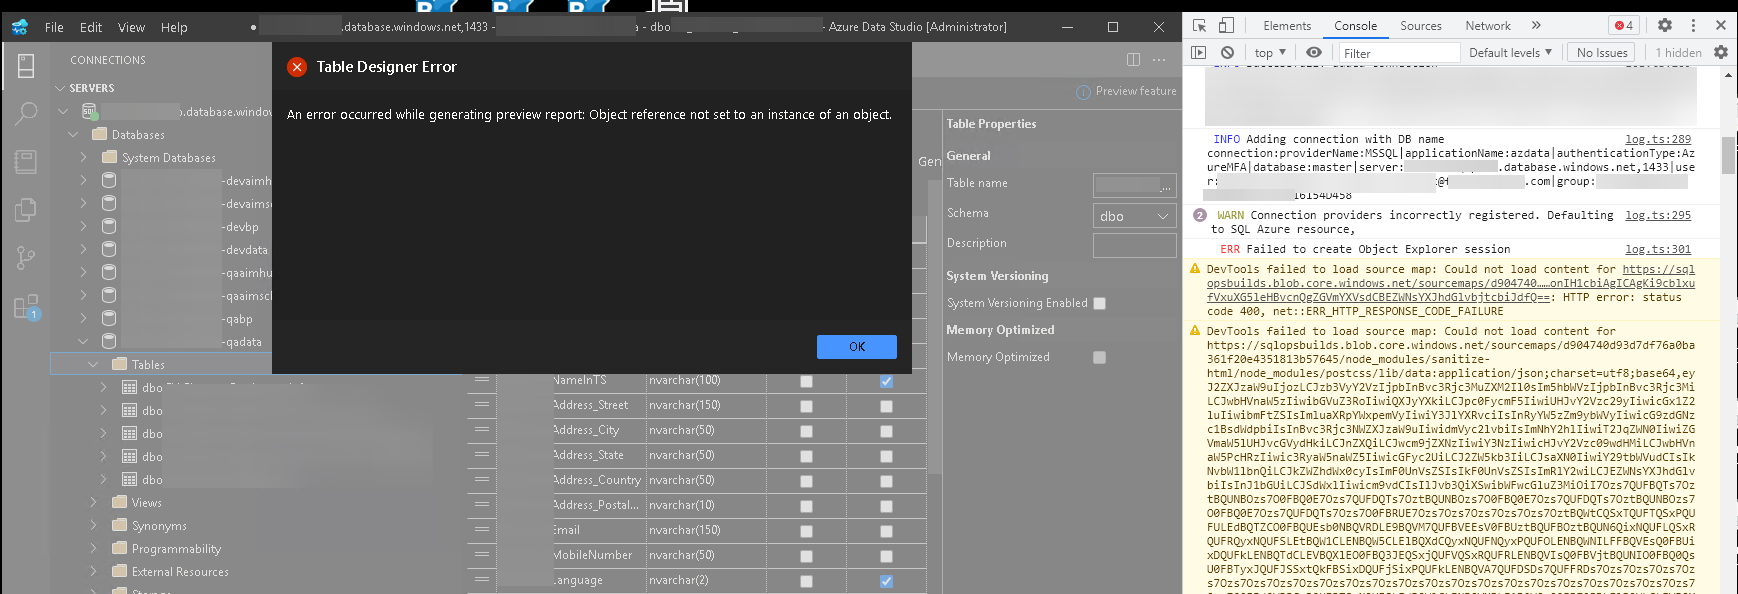Click the Azure Data Studio app icon
Image resolution: width=1738 pixels, height=594 pixels.
point(20,27)
